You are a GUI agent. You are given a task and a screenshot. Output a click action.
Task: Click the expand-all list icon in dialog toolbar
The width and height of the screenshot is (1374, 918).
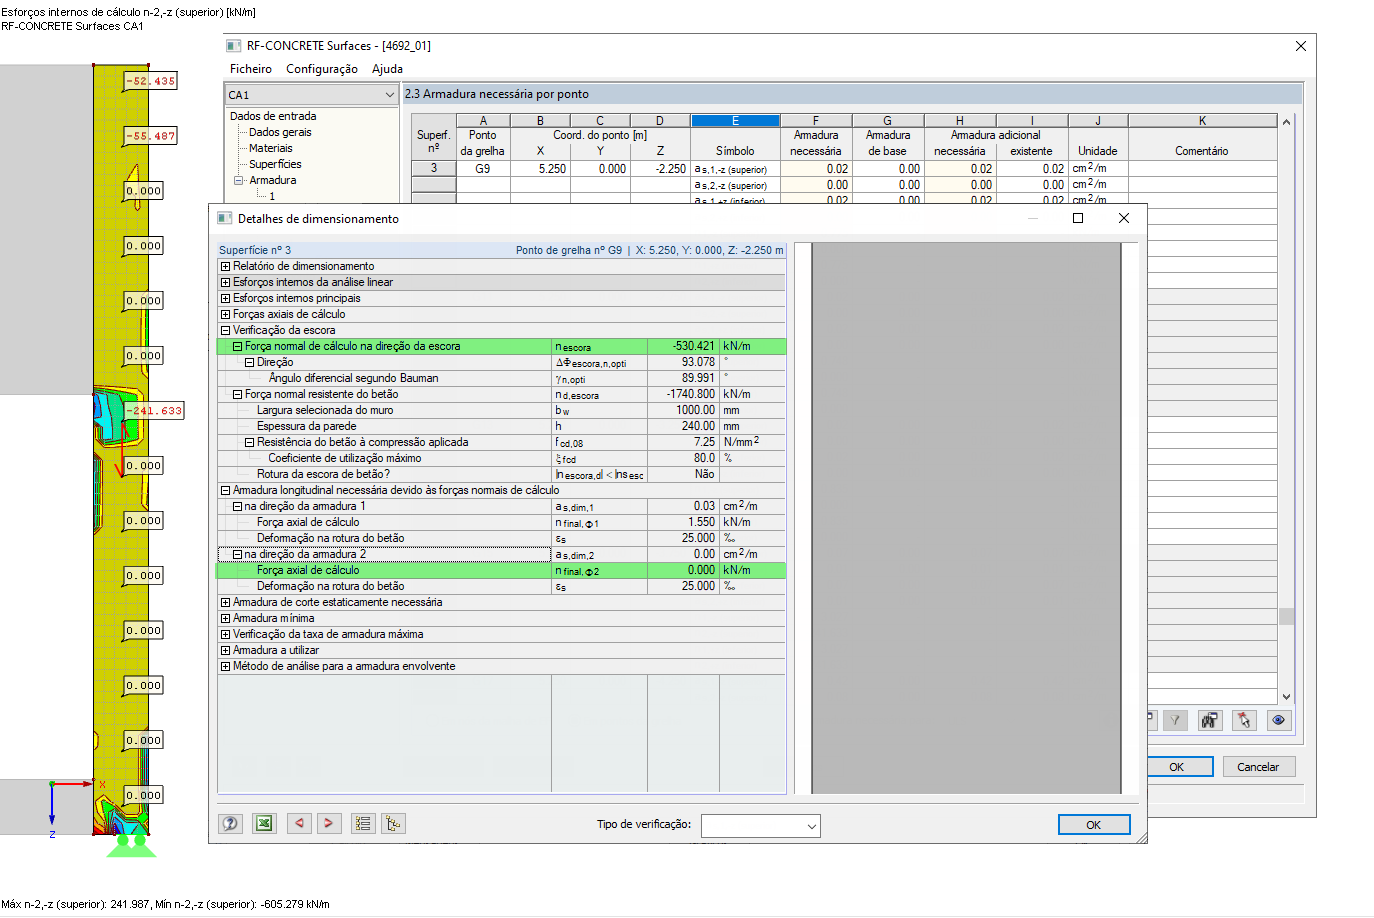tap(363, 824)
